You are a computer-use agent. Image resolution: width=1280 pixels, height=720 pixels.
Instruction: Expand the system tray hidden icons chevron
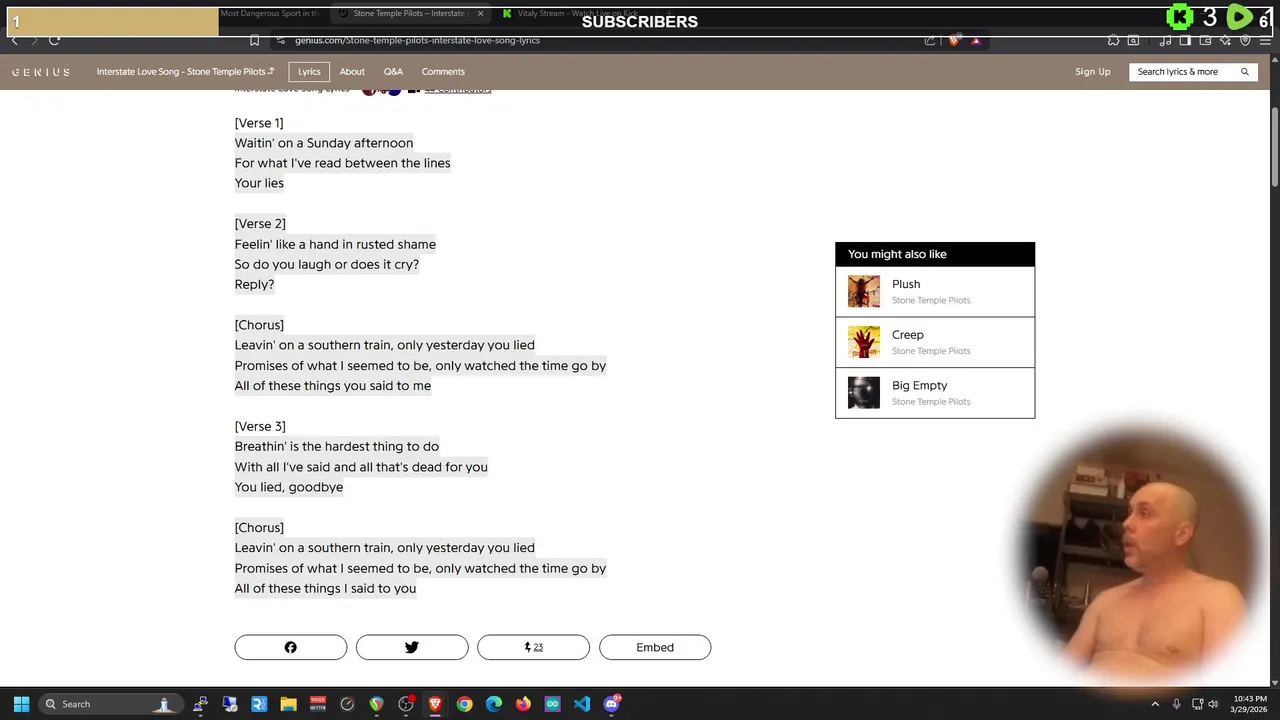point(1155,704)
